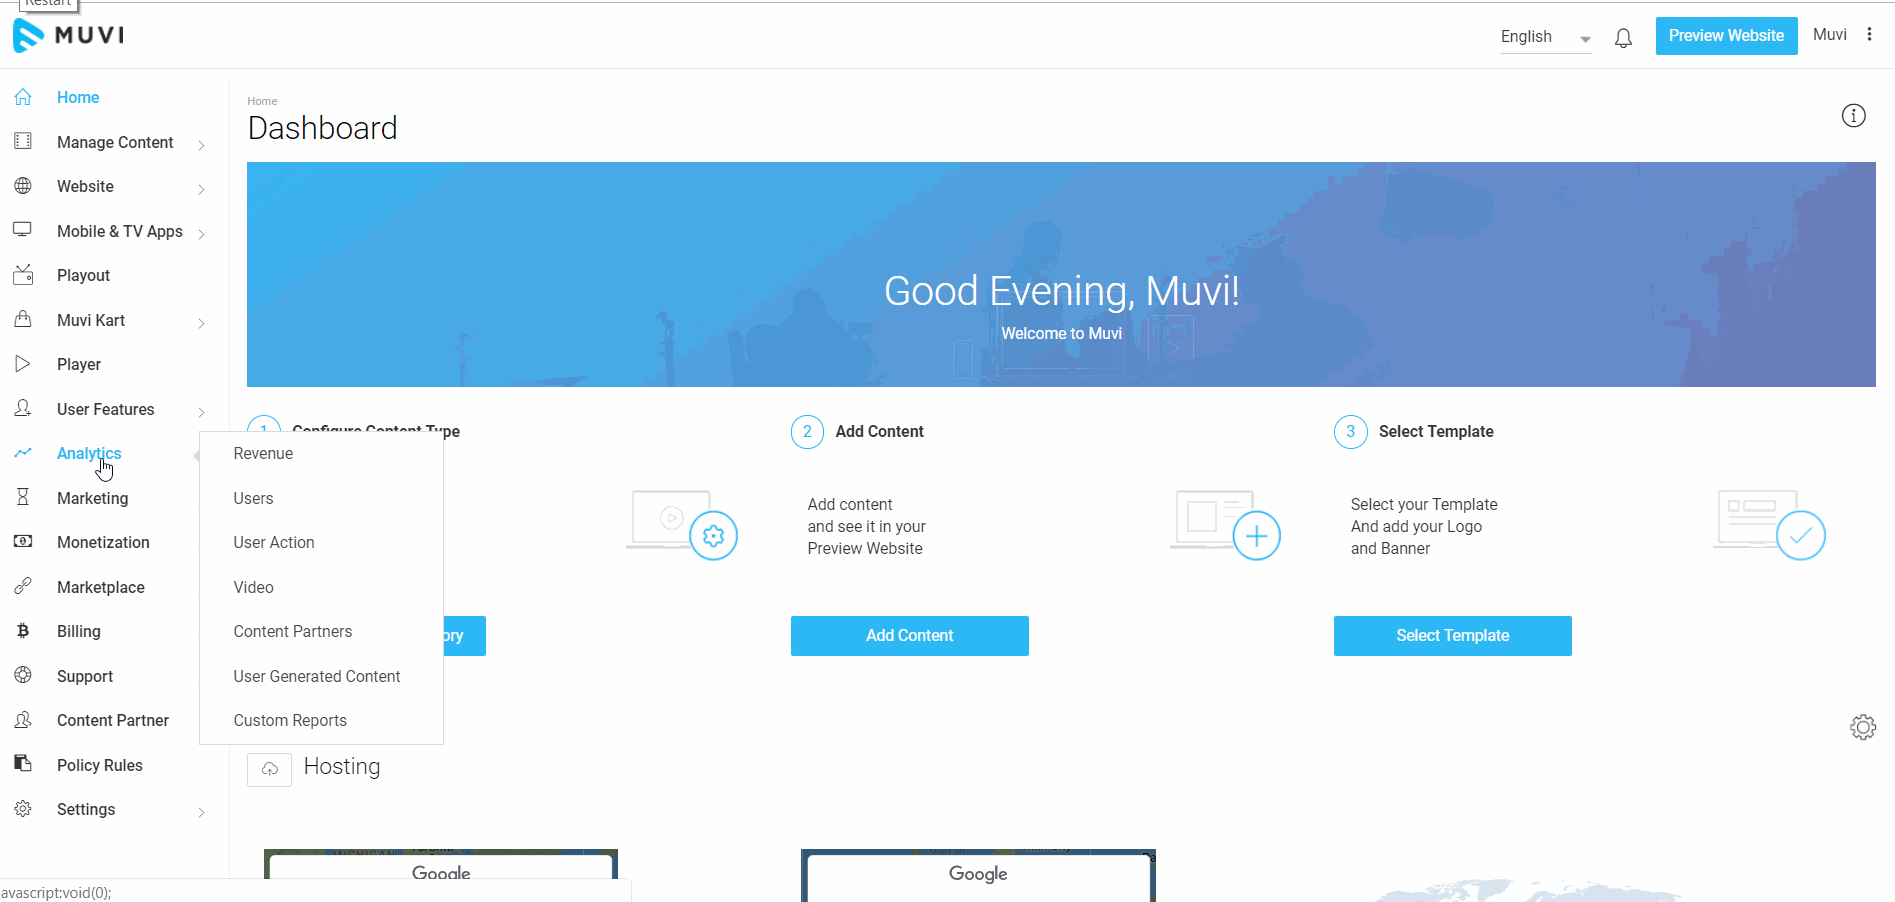The height and width of the screenshot is (902, 1895).
Task: Click the Monetization cash icon
Action: 23,542
